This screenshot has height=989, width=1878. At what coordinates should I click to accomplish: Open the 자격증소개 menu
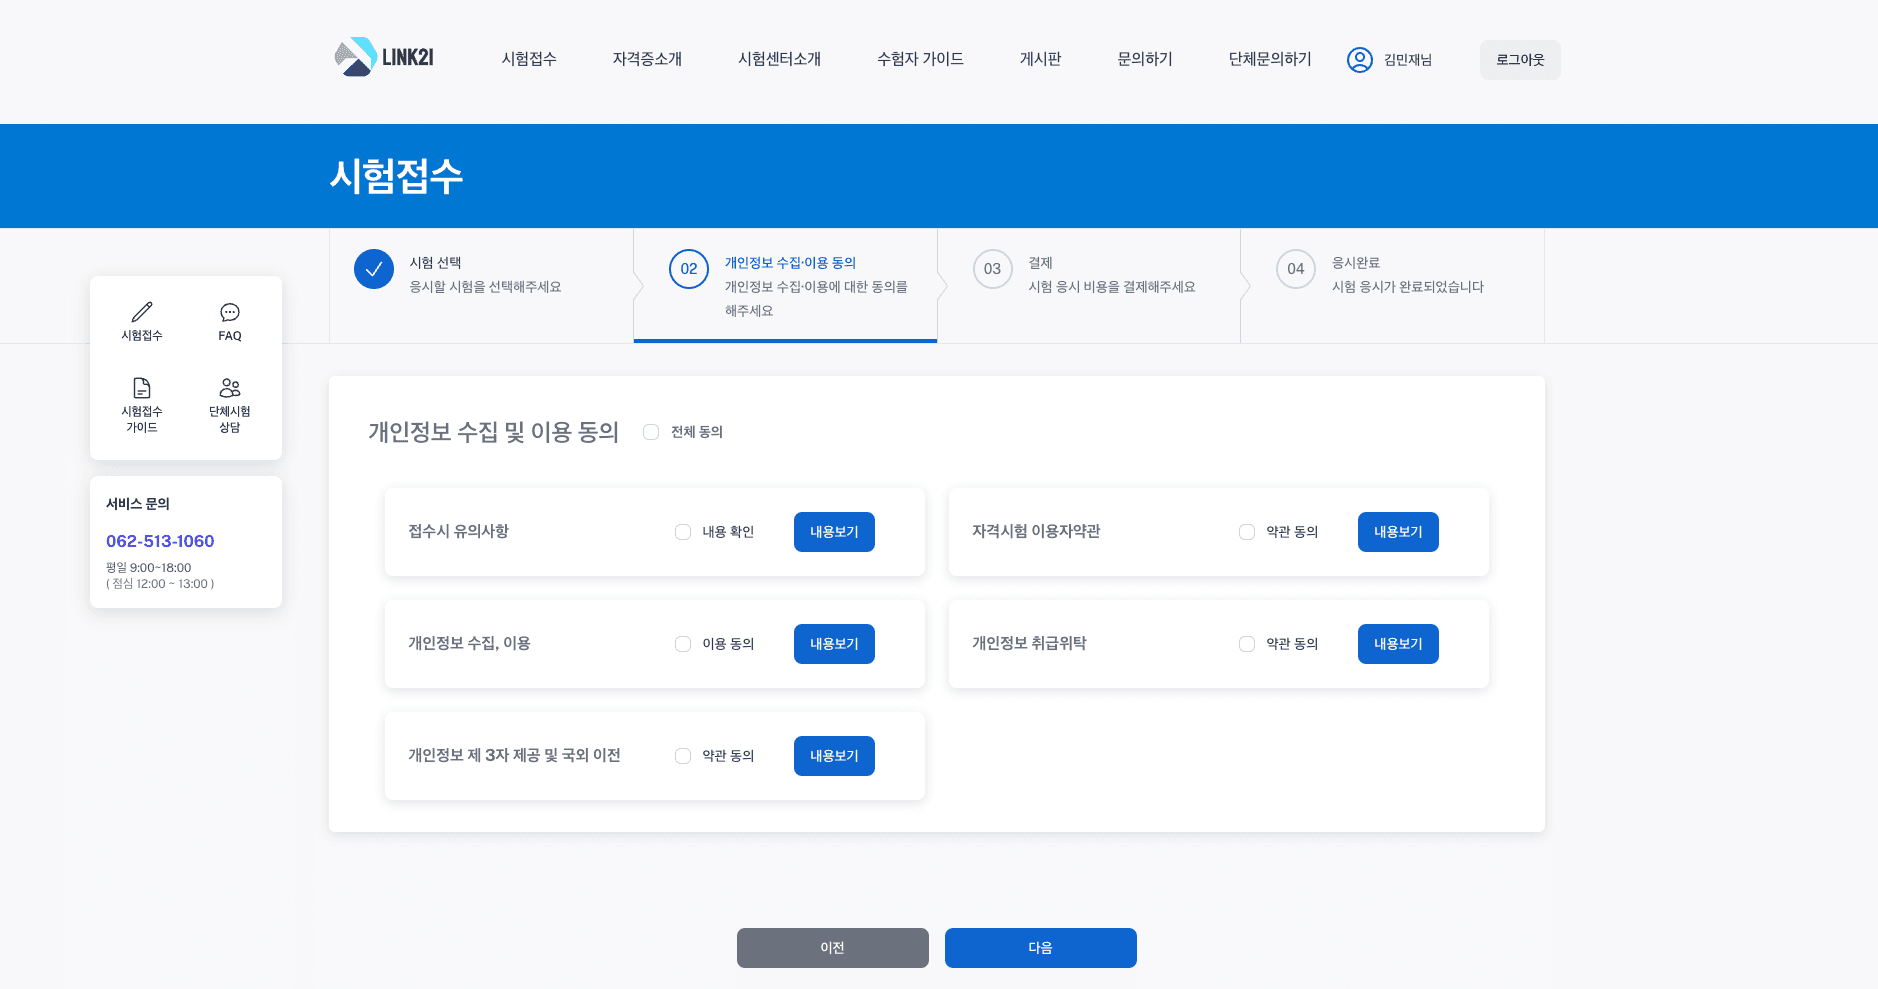click(x=647, y=59)
